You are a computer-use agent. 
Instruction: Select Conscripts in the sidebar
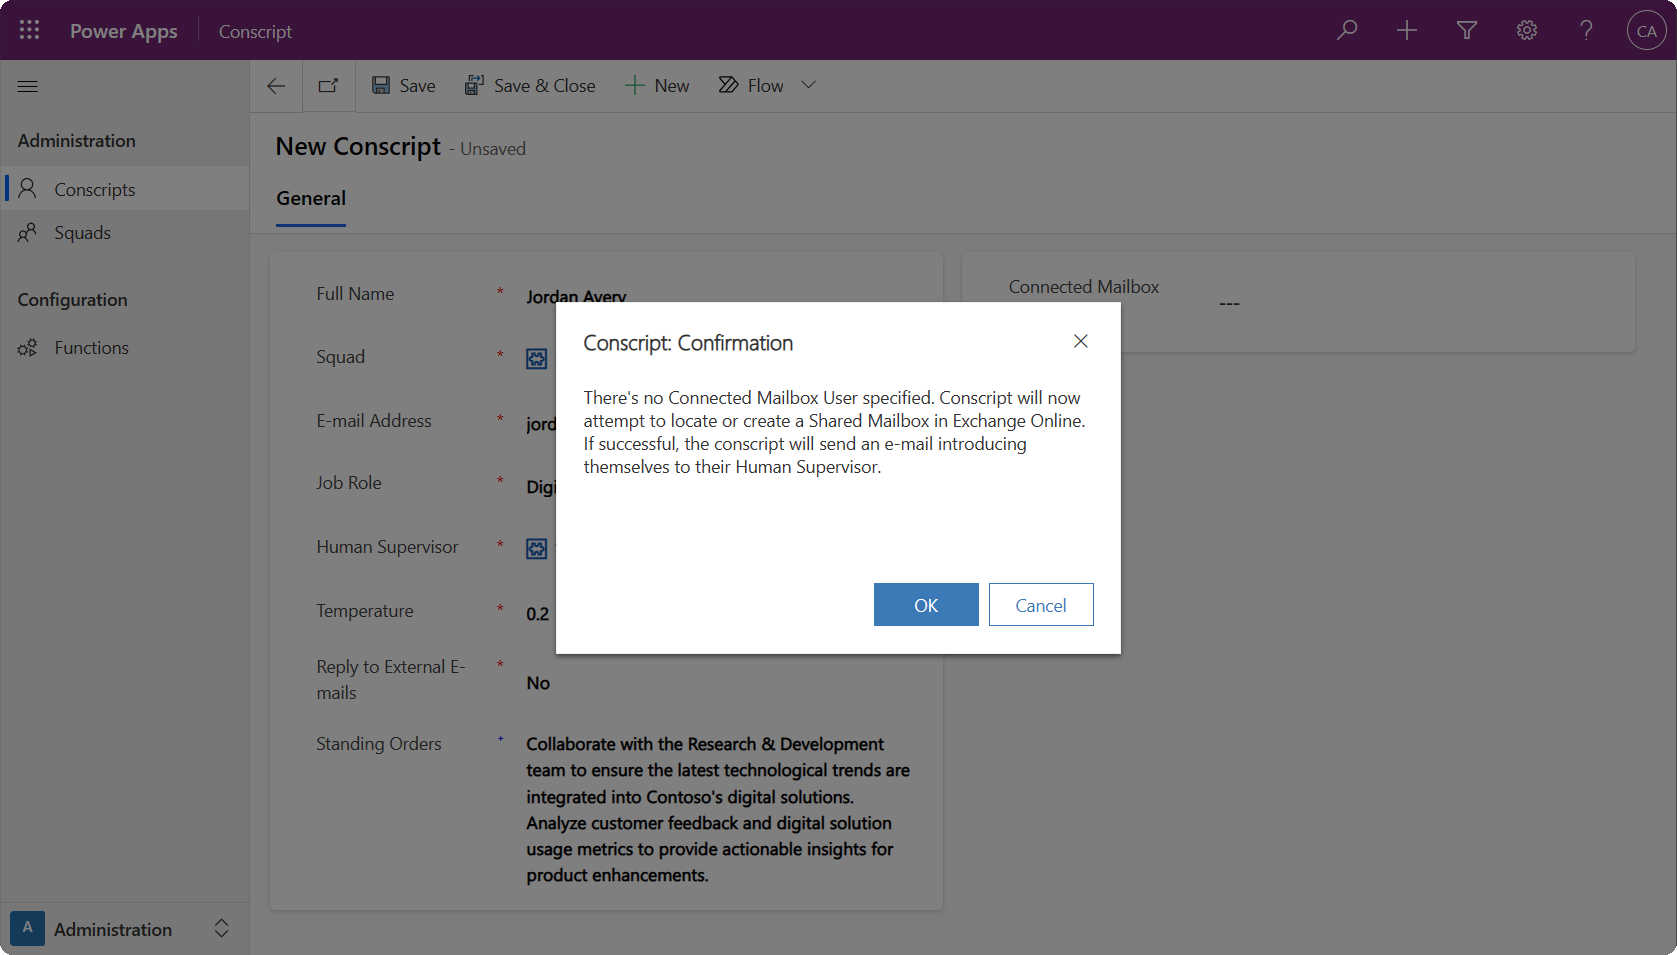[125, 189]
